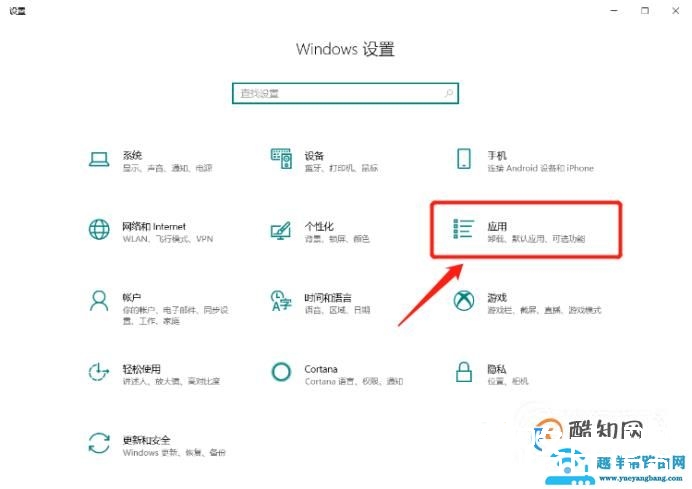Open the 系统 settings category
The width and height of the screenshot is (692, 489).
pyautogui.click(x=132, y=155)
